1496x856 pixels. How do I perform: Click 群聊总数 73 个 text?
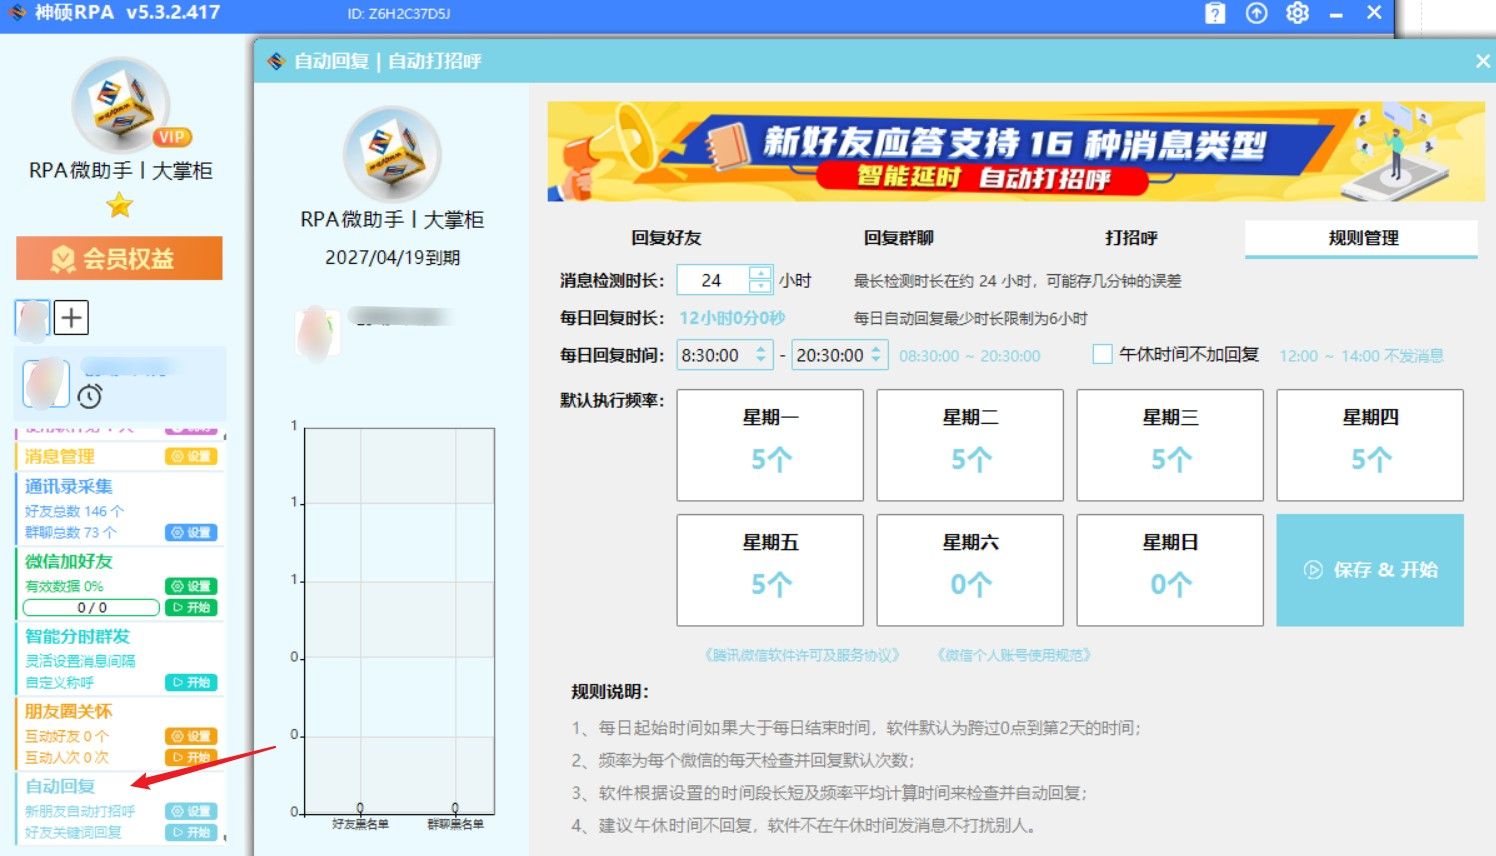pos(70,532)
